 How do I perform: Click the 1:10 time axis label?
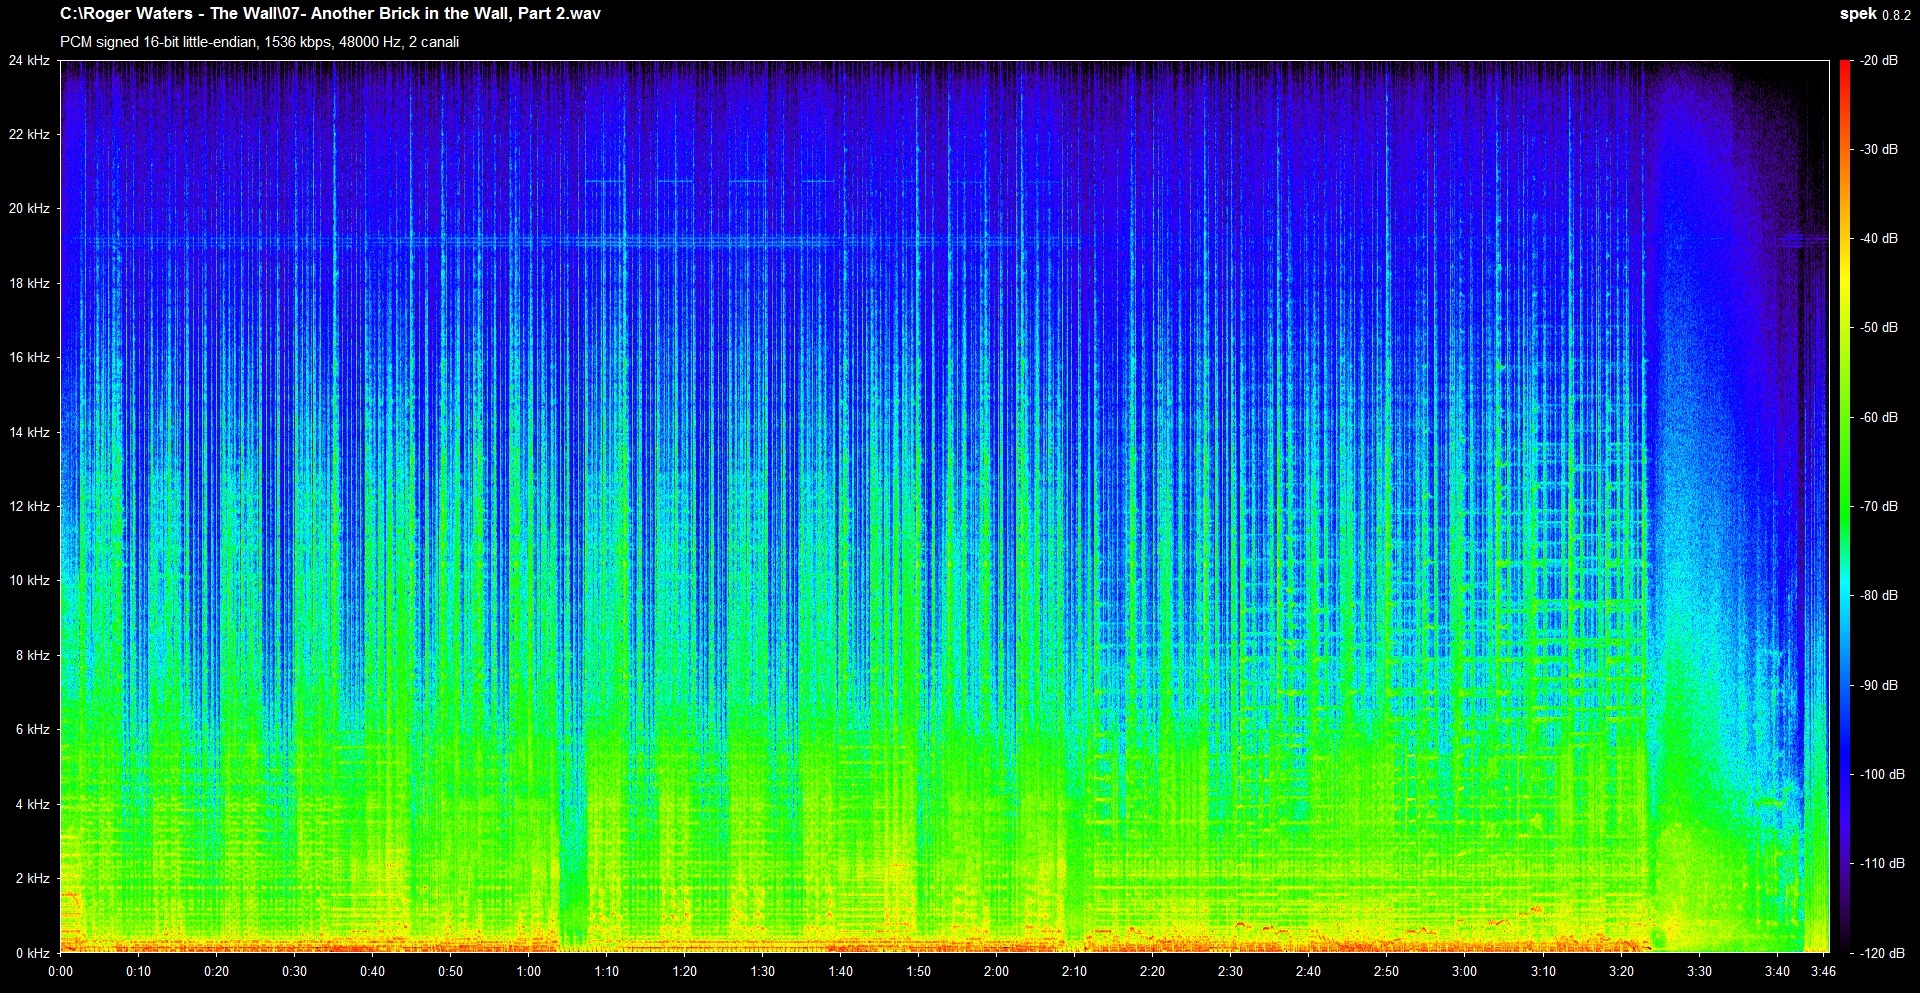606,971
